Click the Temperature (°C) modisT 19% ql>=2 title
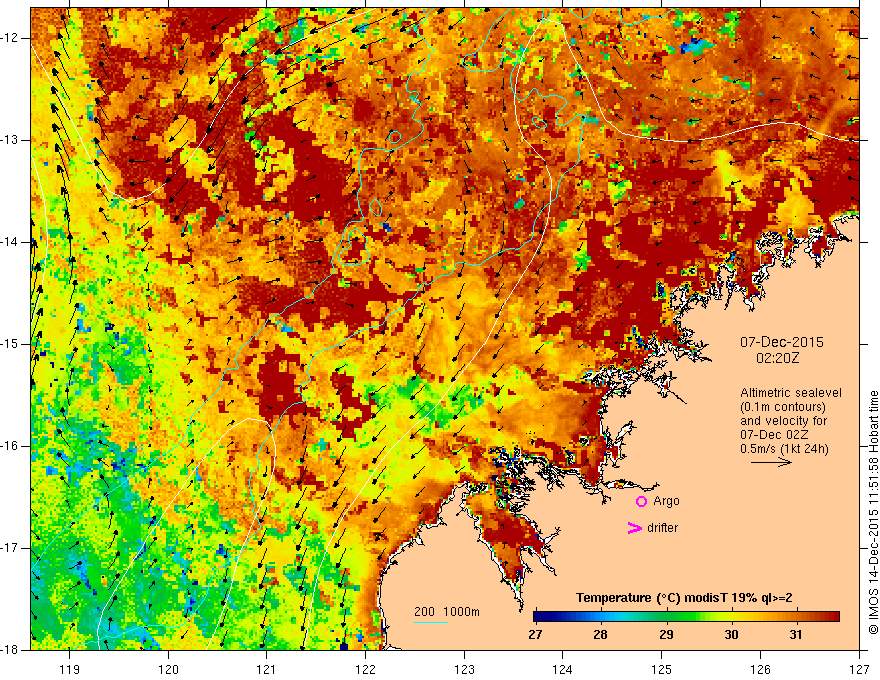Viewport: 880px width, 680px height. coord(684,598)
